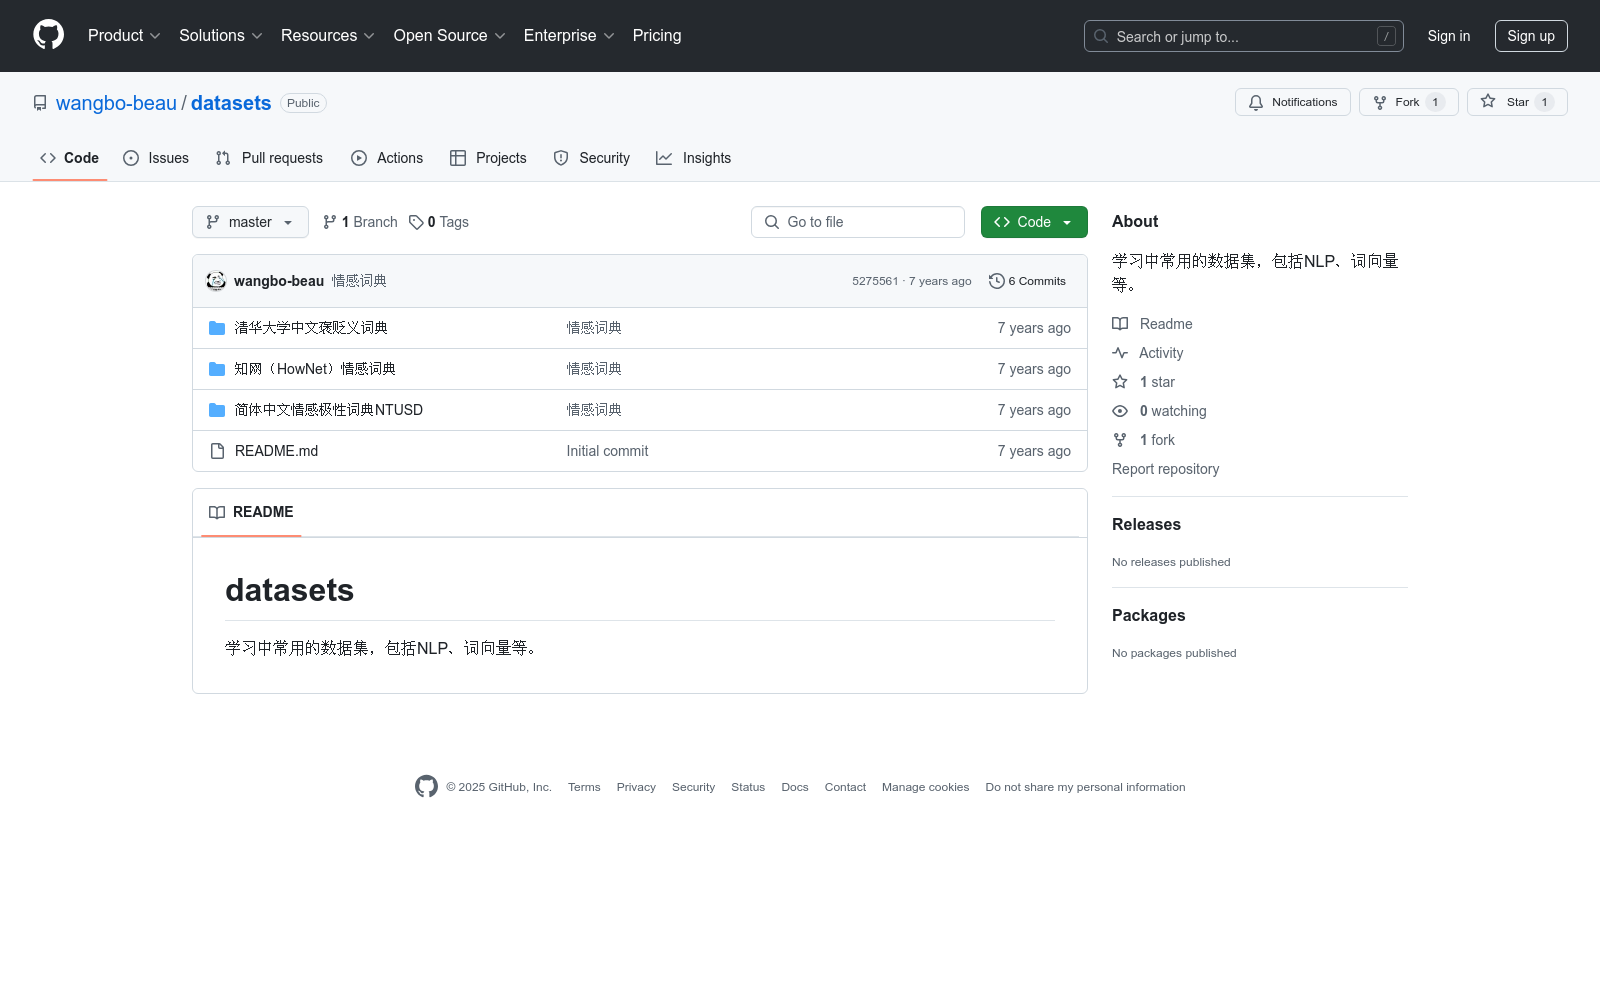Click folder icon of 清华大学中文褒贬义词典 row
Image resolution: width=1600 pixels, height=1000 pixels.
point(217,328)
